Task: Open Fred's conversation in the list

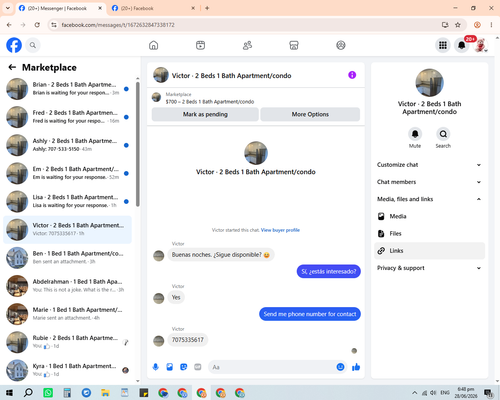Action: 67,117
